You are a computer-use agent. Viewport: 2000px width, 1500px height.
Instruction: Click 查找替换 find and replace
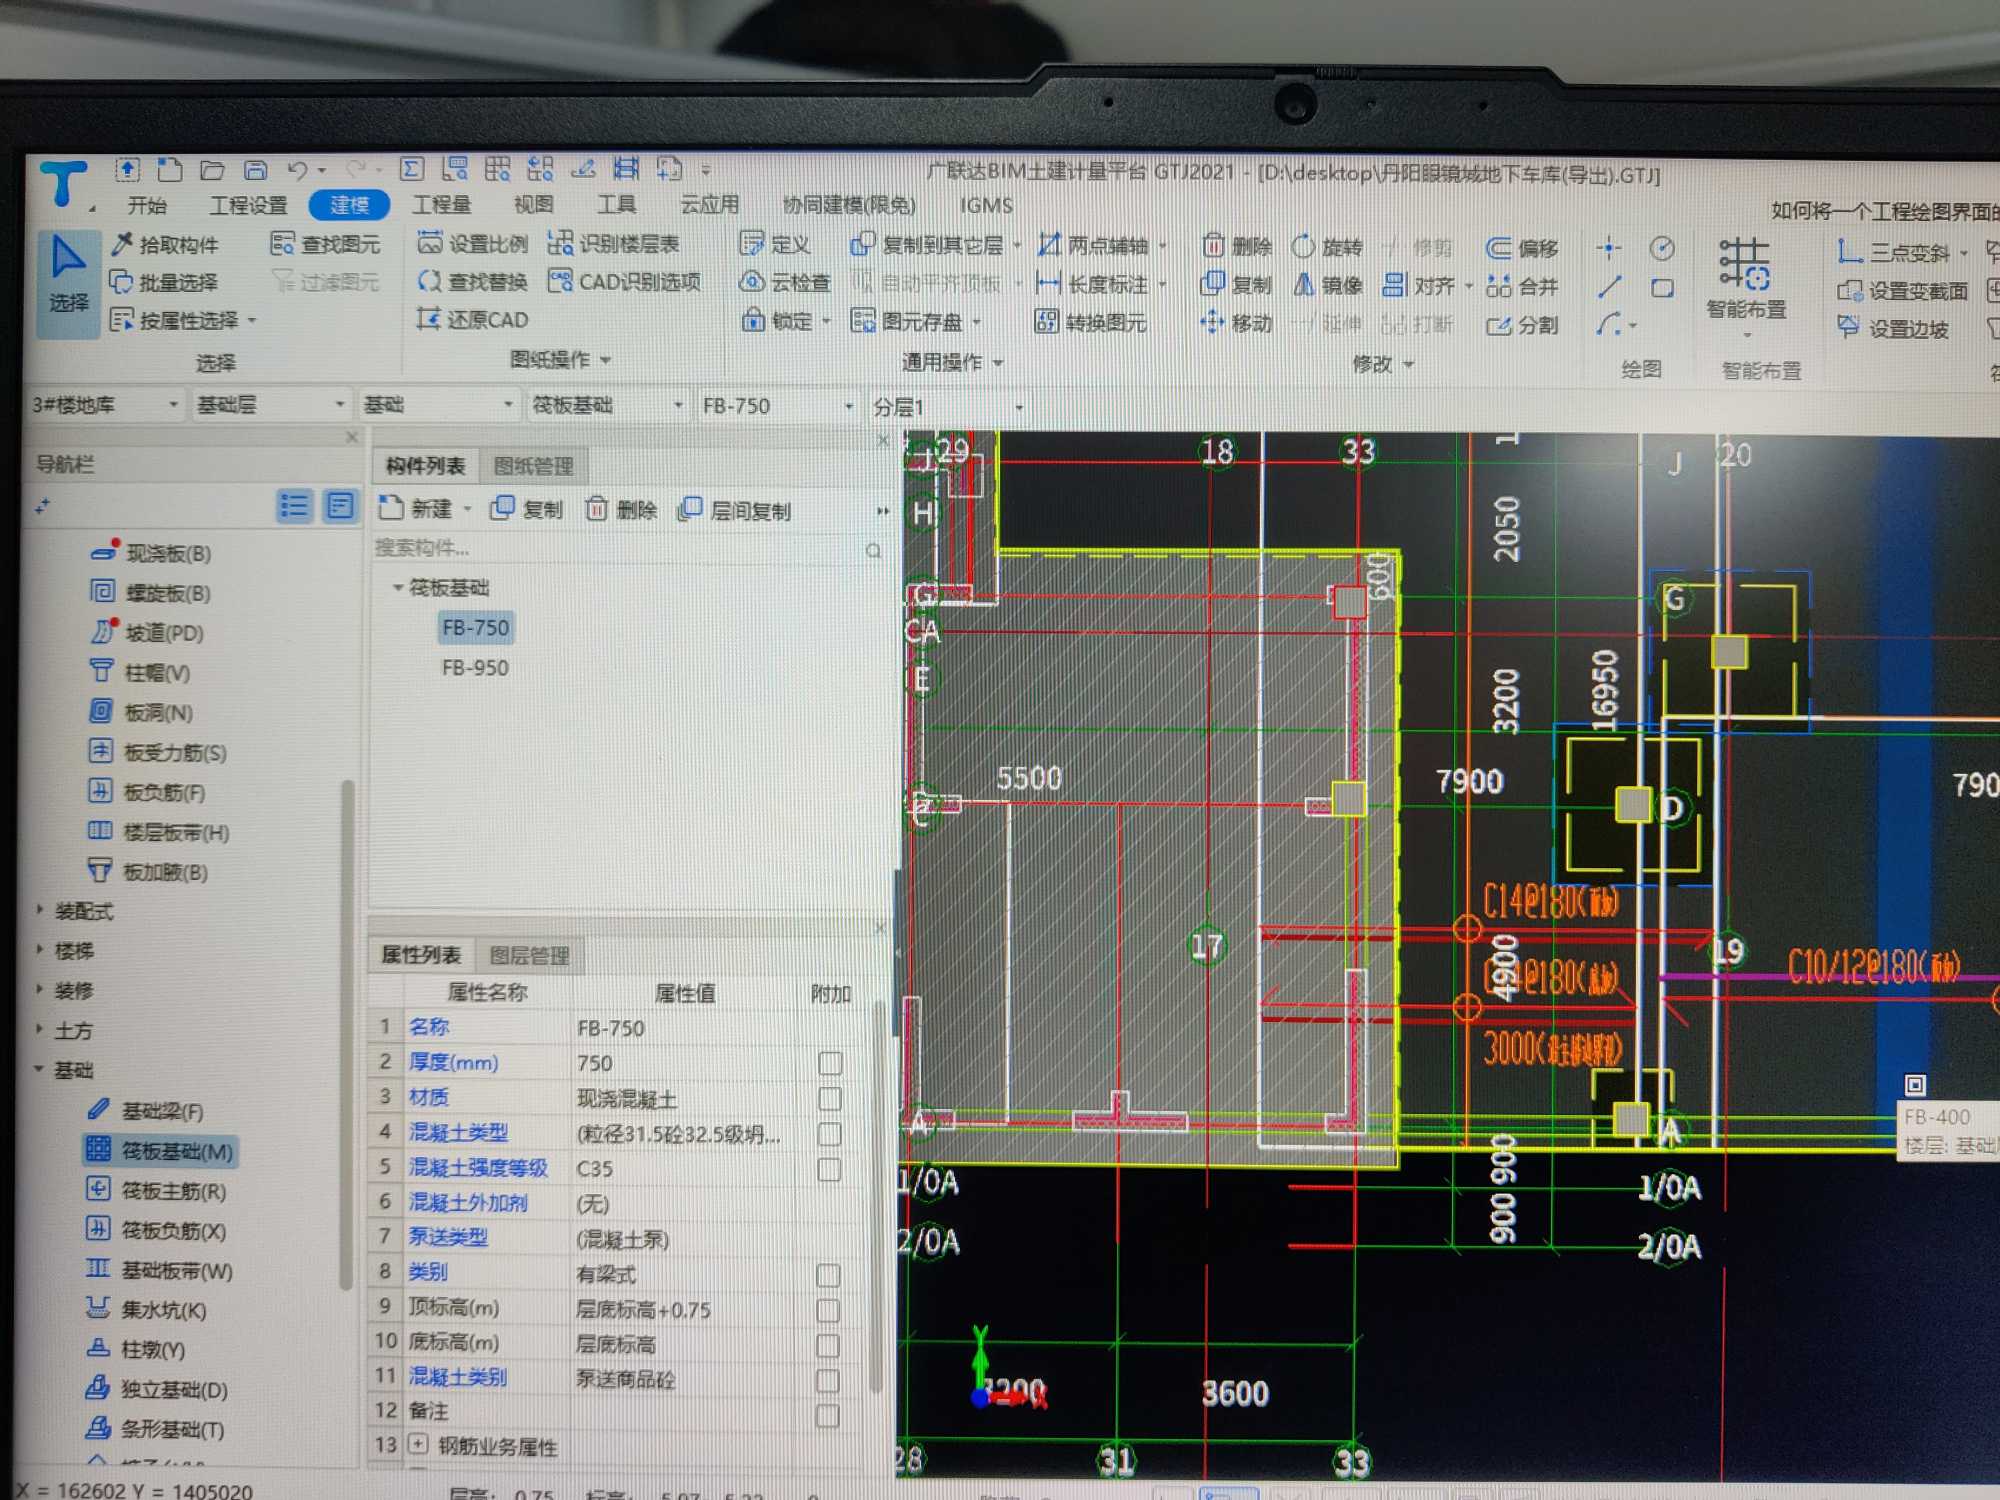(472, 282)
